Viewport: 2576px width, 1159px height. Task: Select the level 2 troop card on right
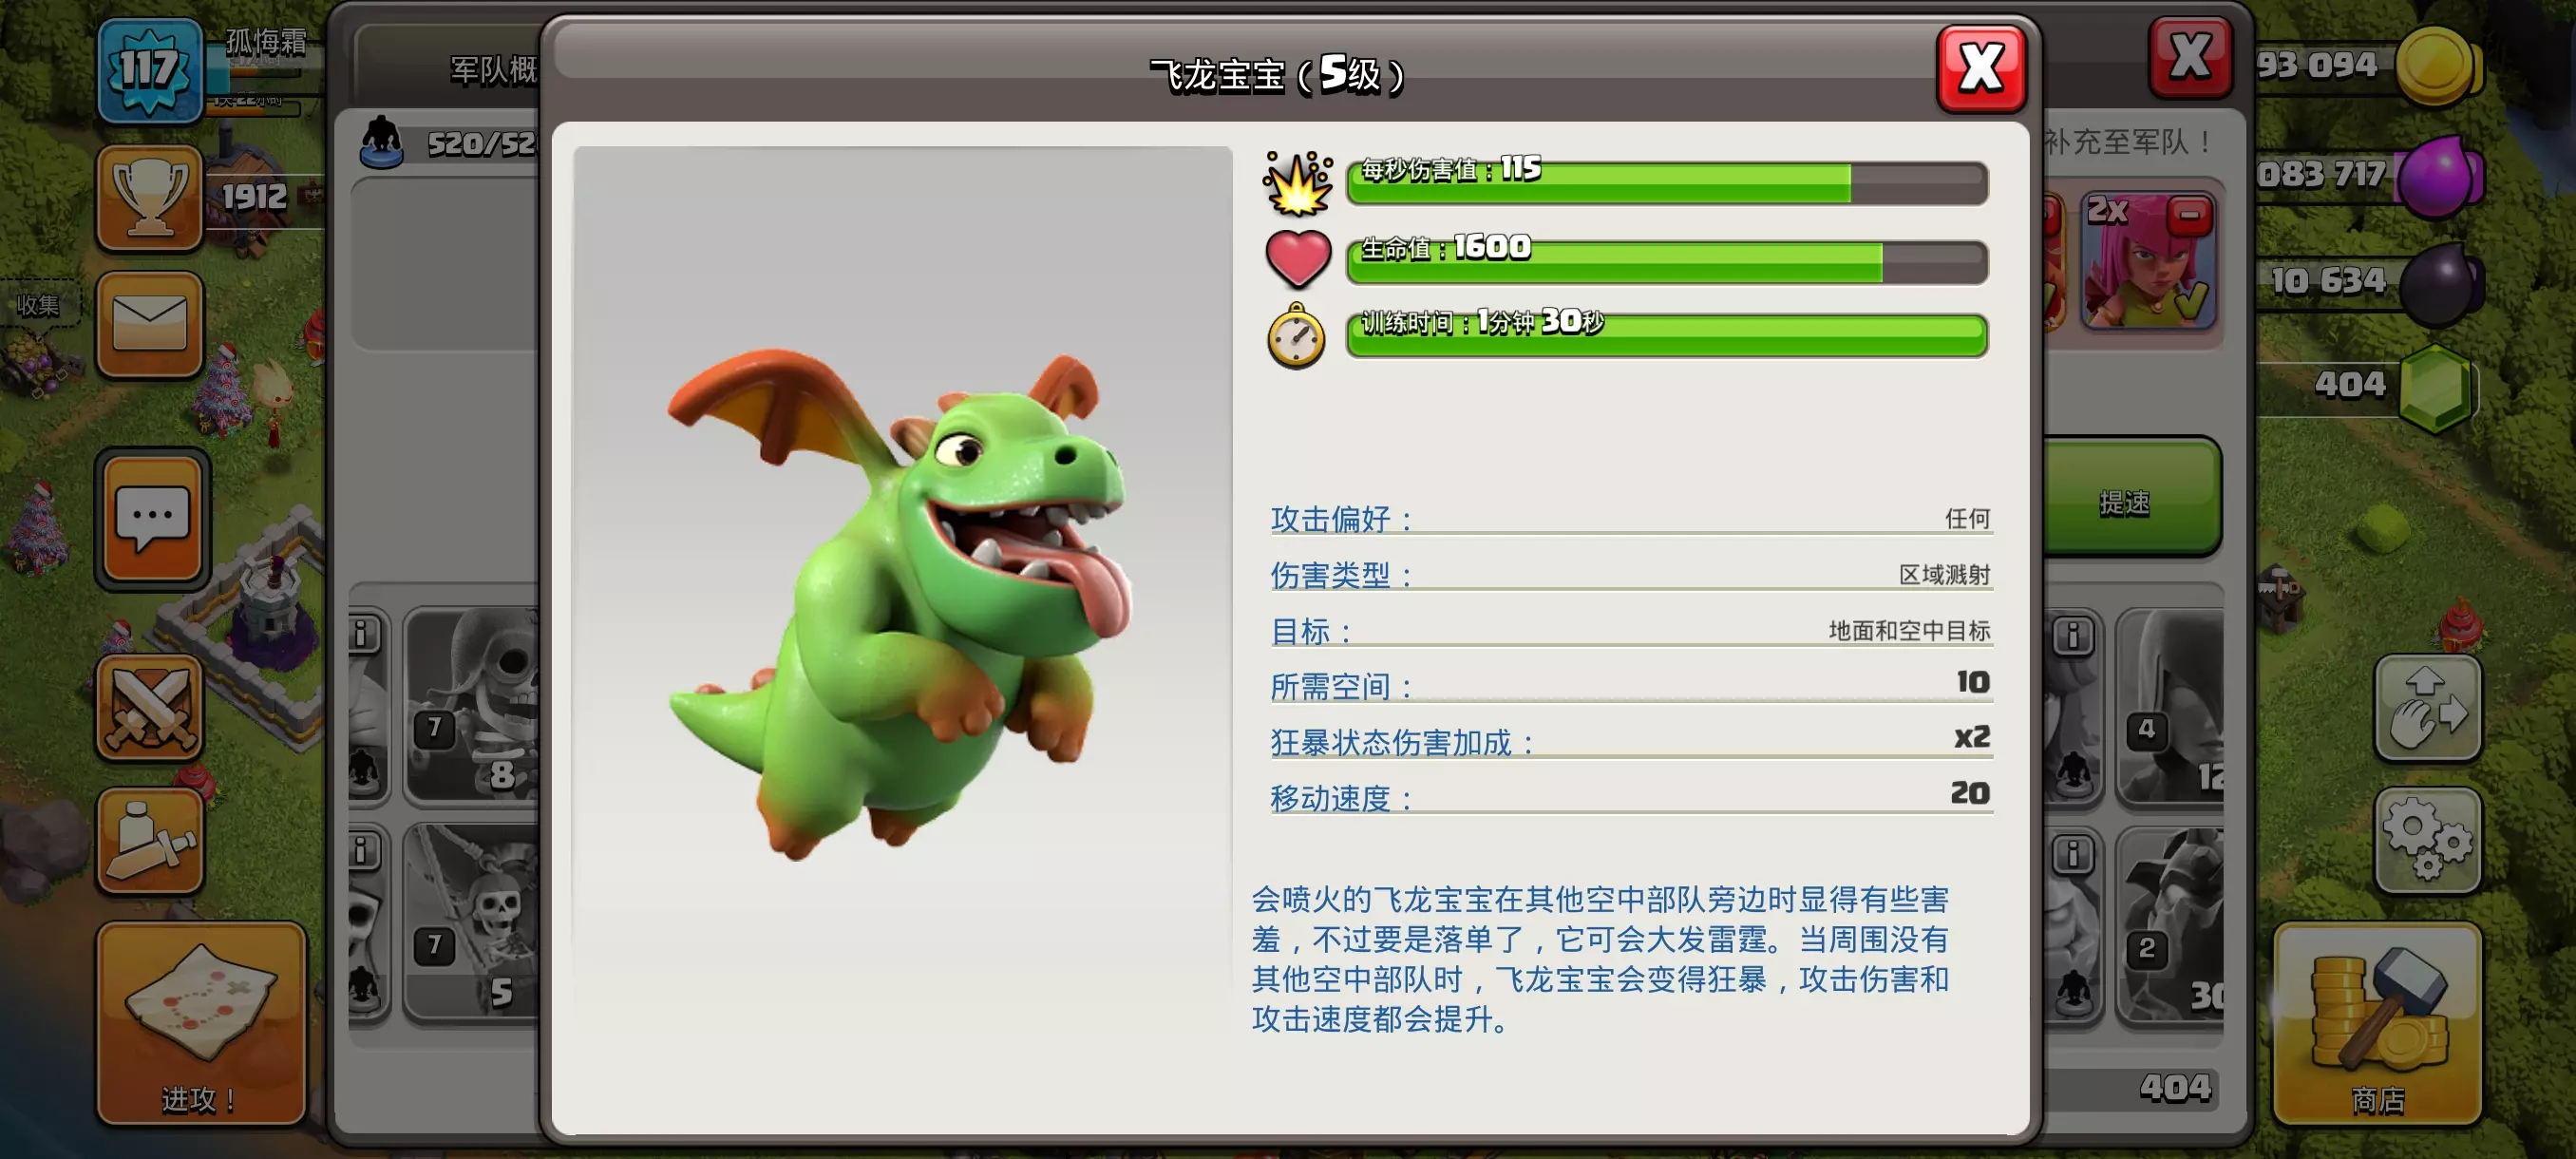(x=2171, y=925)
